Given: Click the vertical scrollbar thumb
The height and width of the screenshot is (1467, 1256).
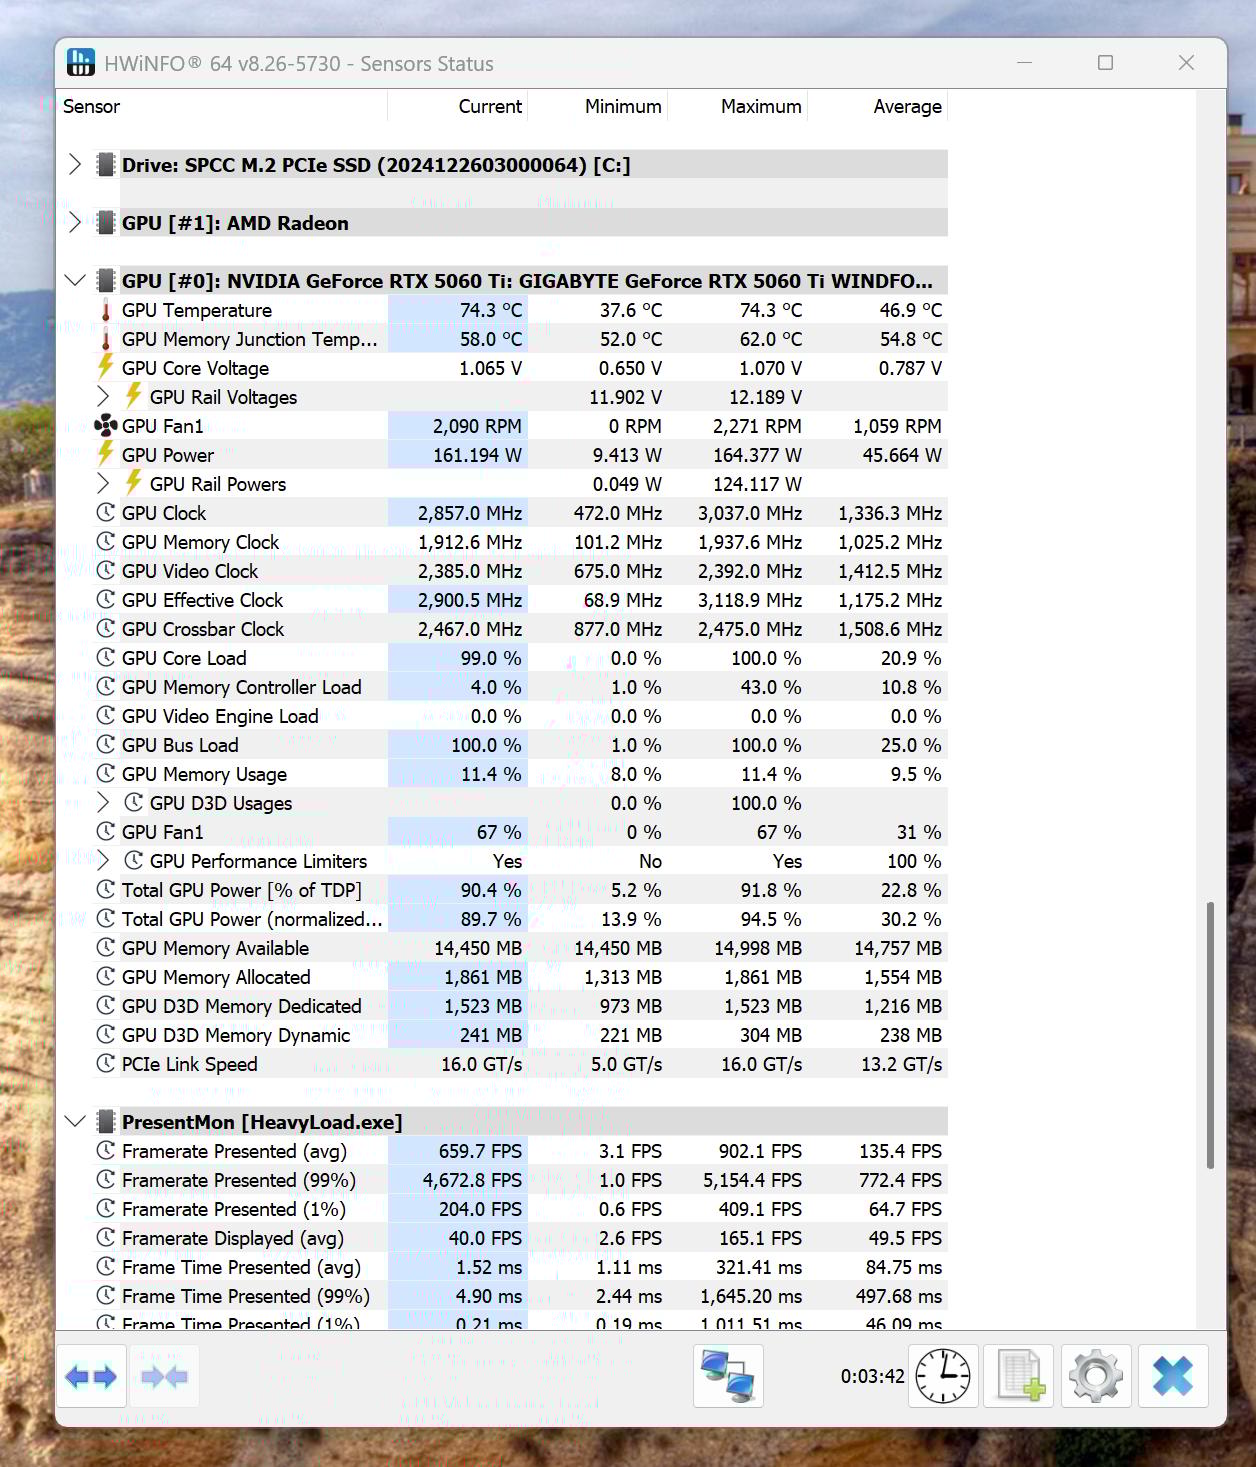Looking at the screenshot, I should point(1210,1035).
